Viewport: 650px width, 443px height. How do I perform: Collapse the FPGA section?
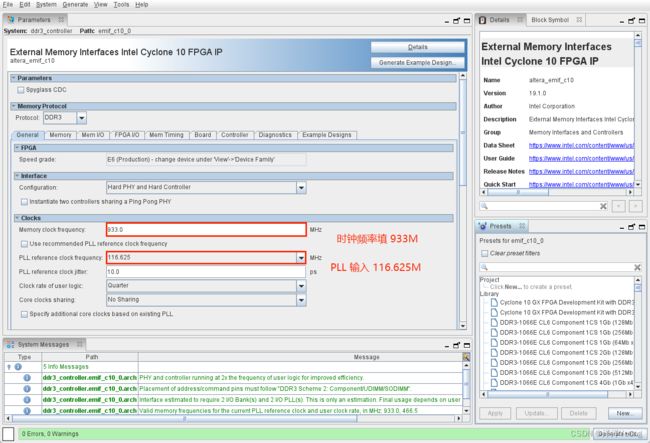(17, 148)
